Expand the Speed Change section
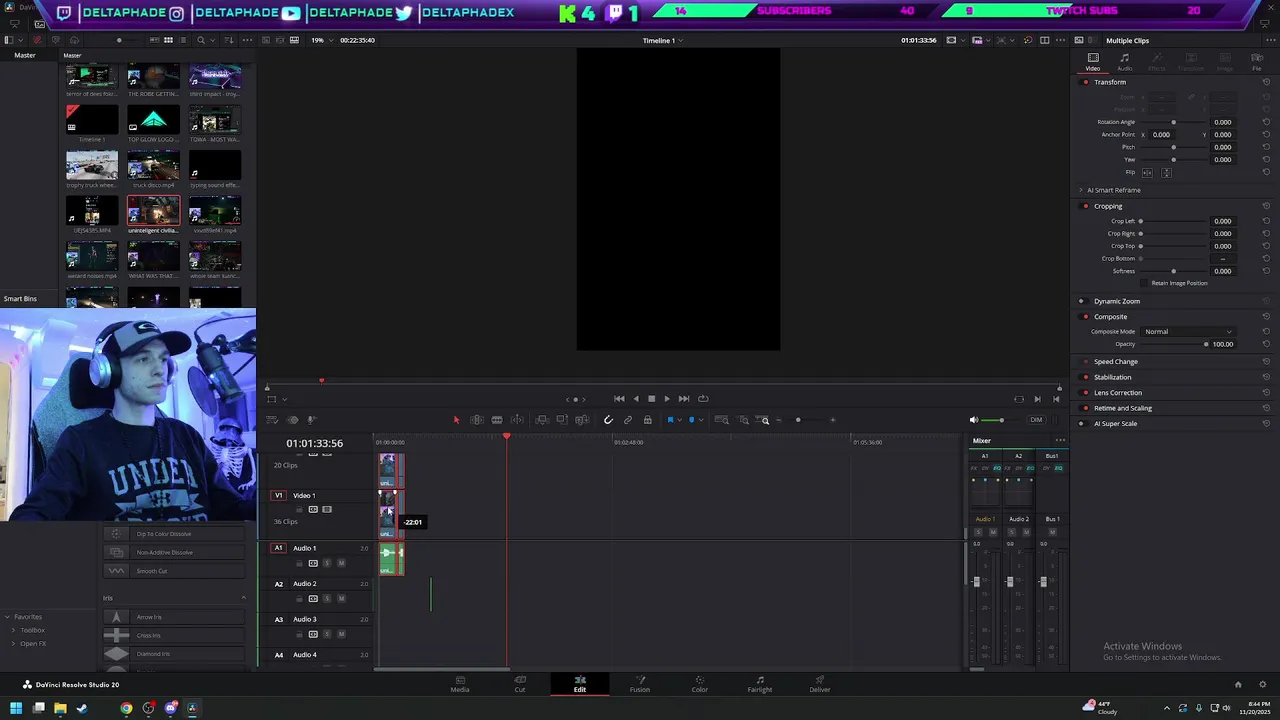 coord(1115,362)
